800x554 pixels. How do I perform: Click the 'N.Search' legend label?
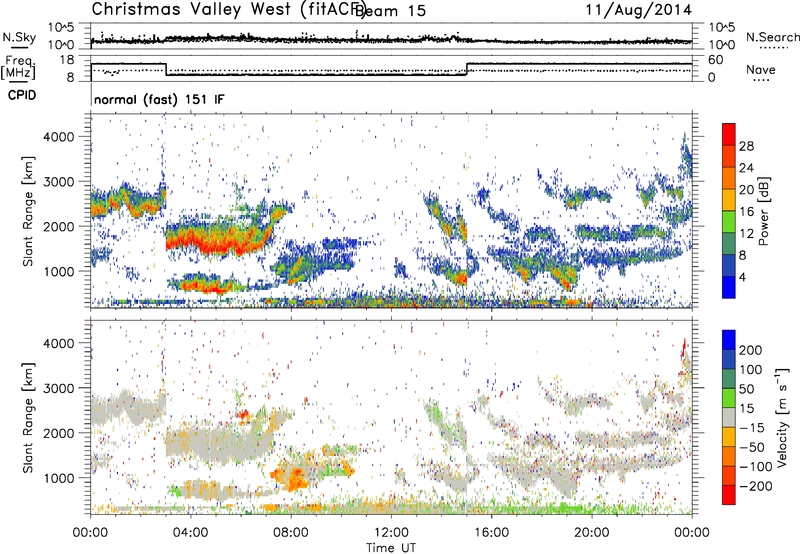772,37
